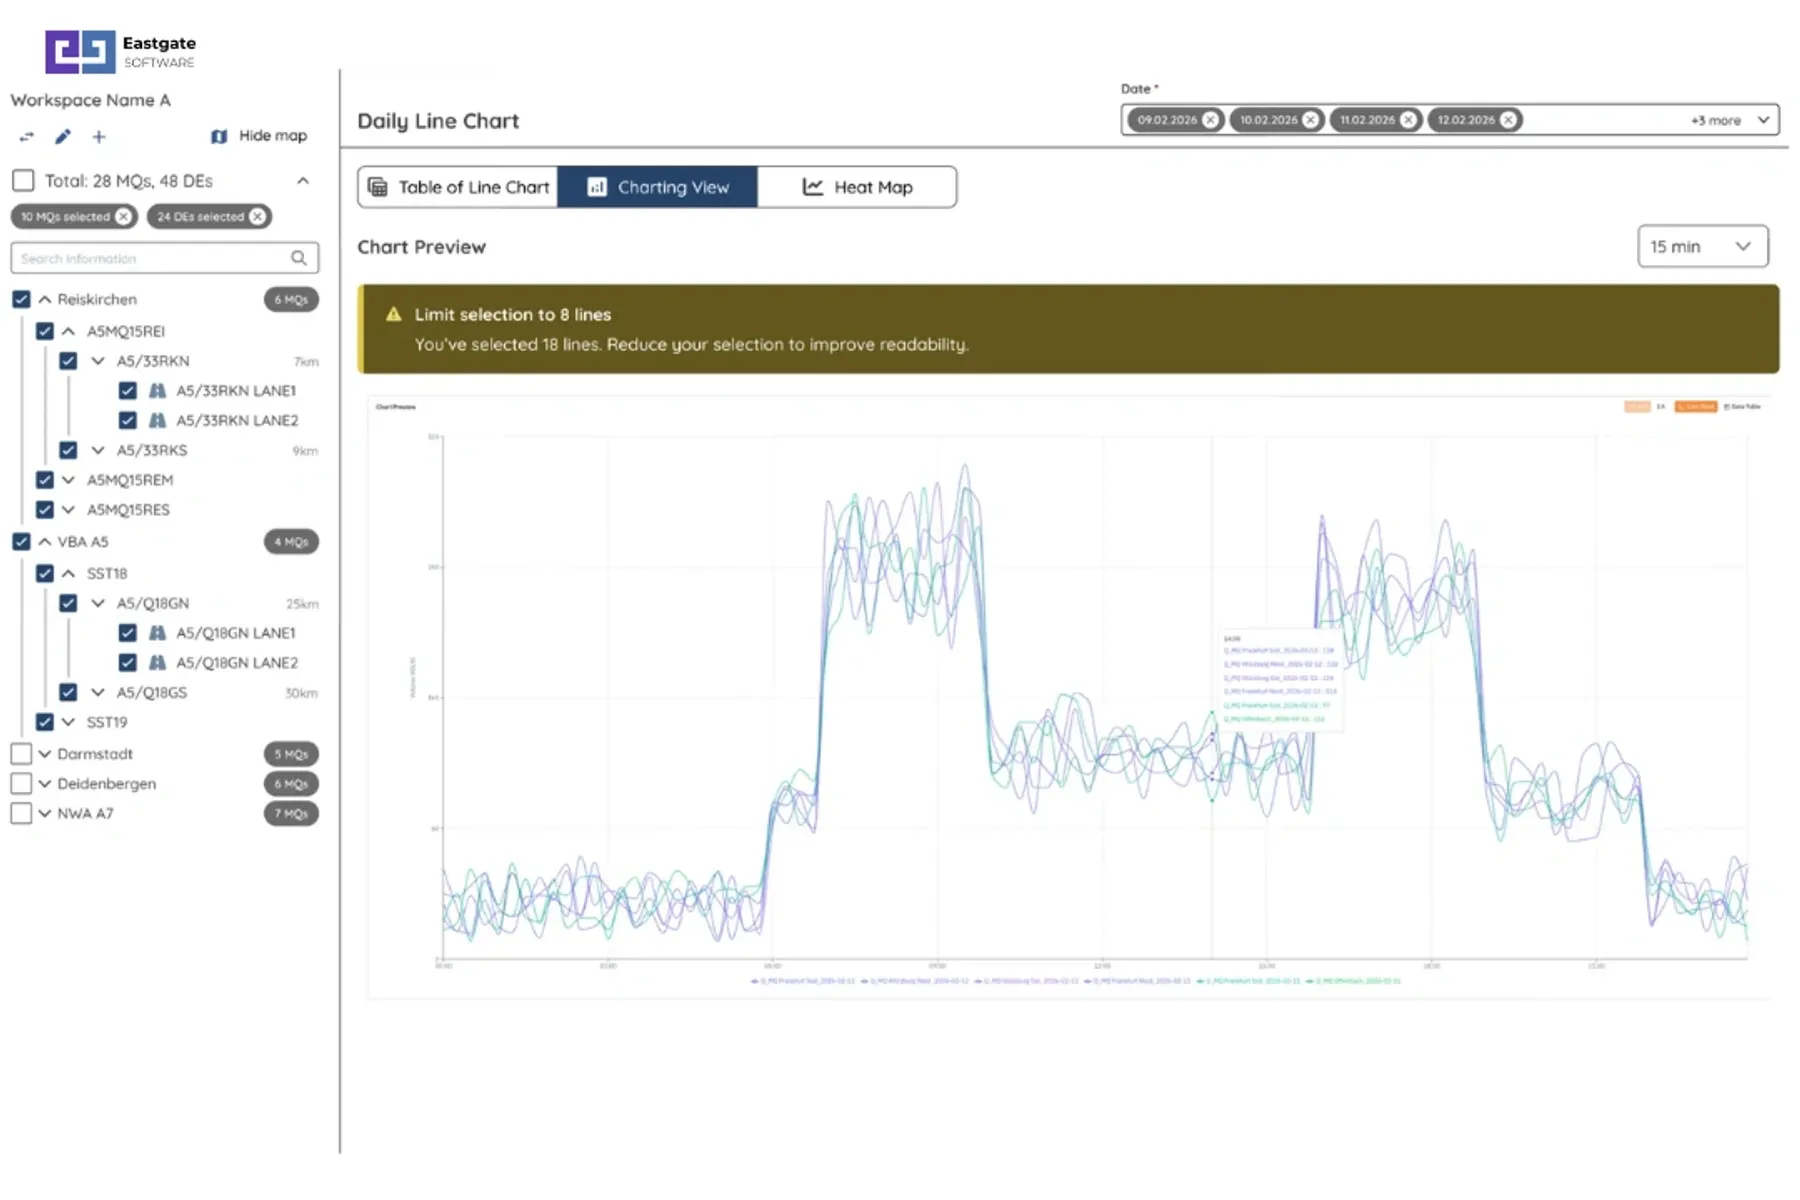Uncheck the Reiskirchen checkbox

coord(21,299)
